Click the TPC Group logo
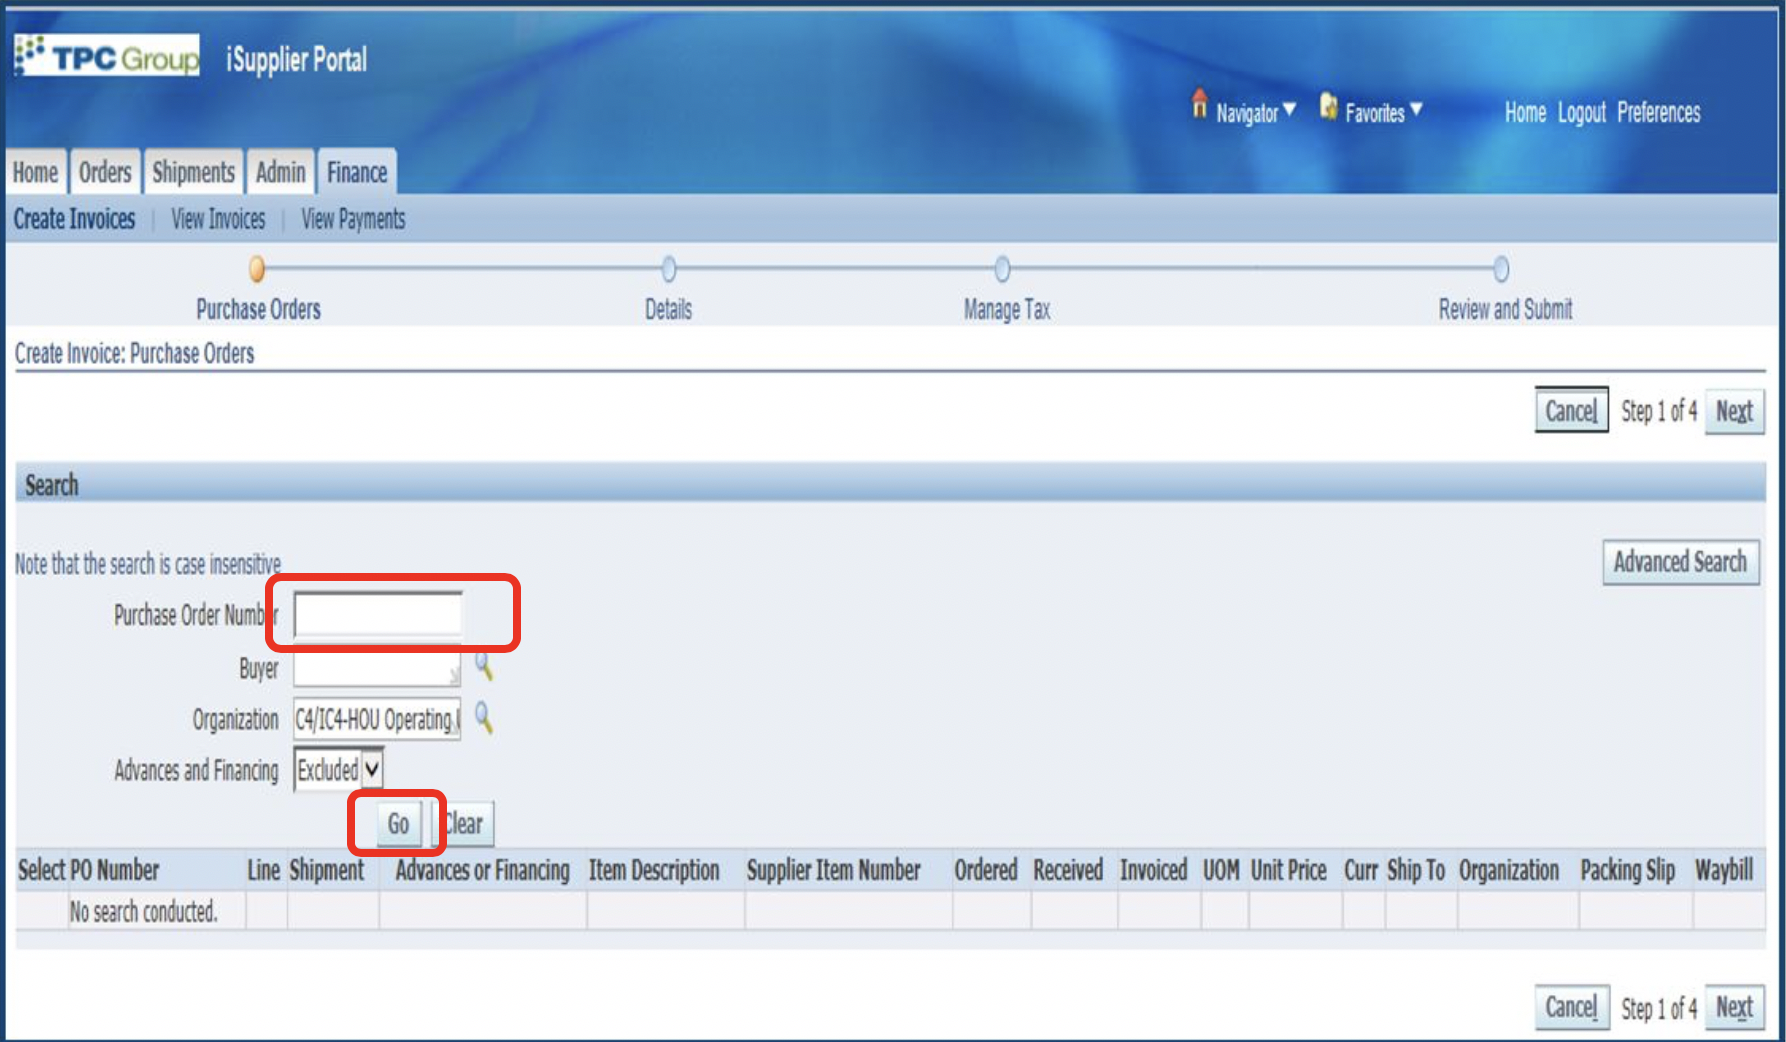Image resolution: width=1786 pixels, height=1042 pixels. coord(107,56)
